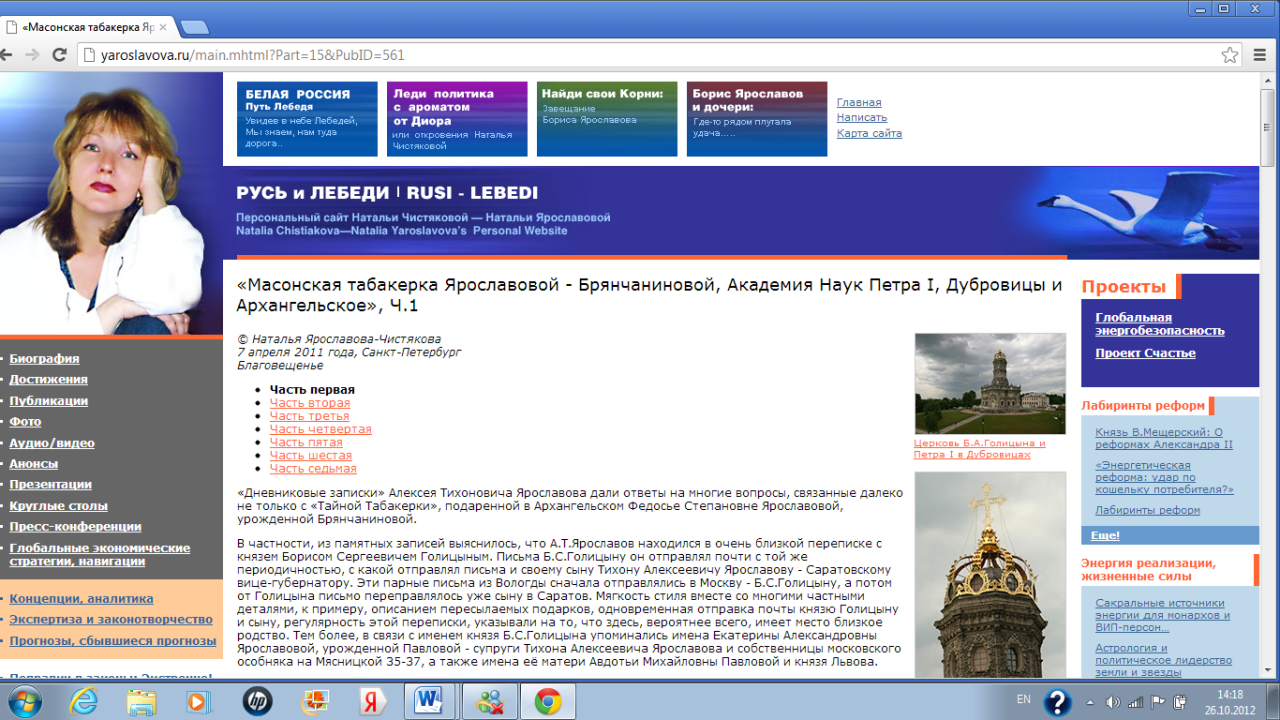Open the Проект Счастье link
Screen dimensions: 1280x720
point(1145,353)
